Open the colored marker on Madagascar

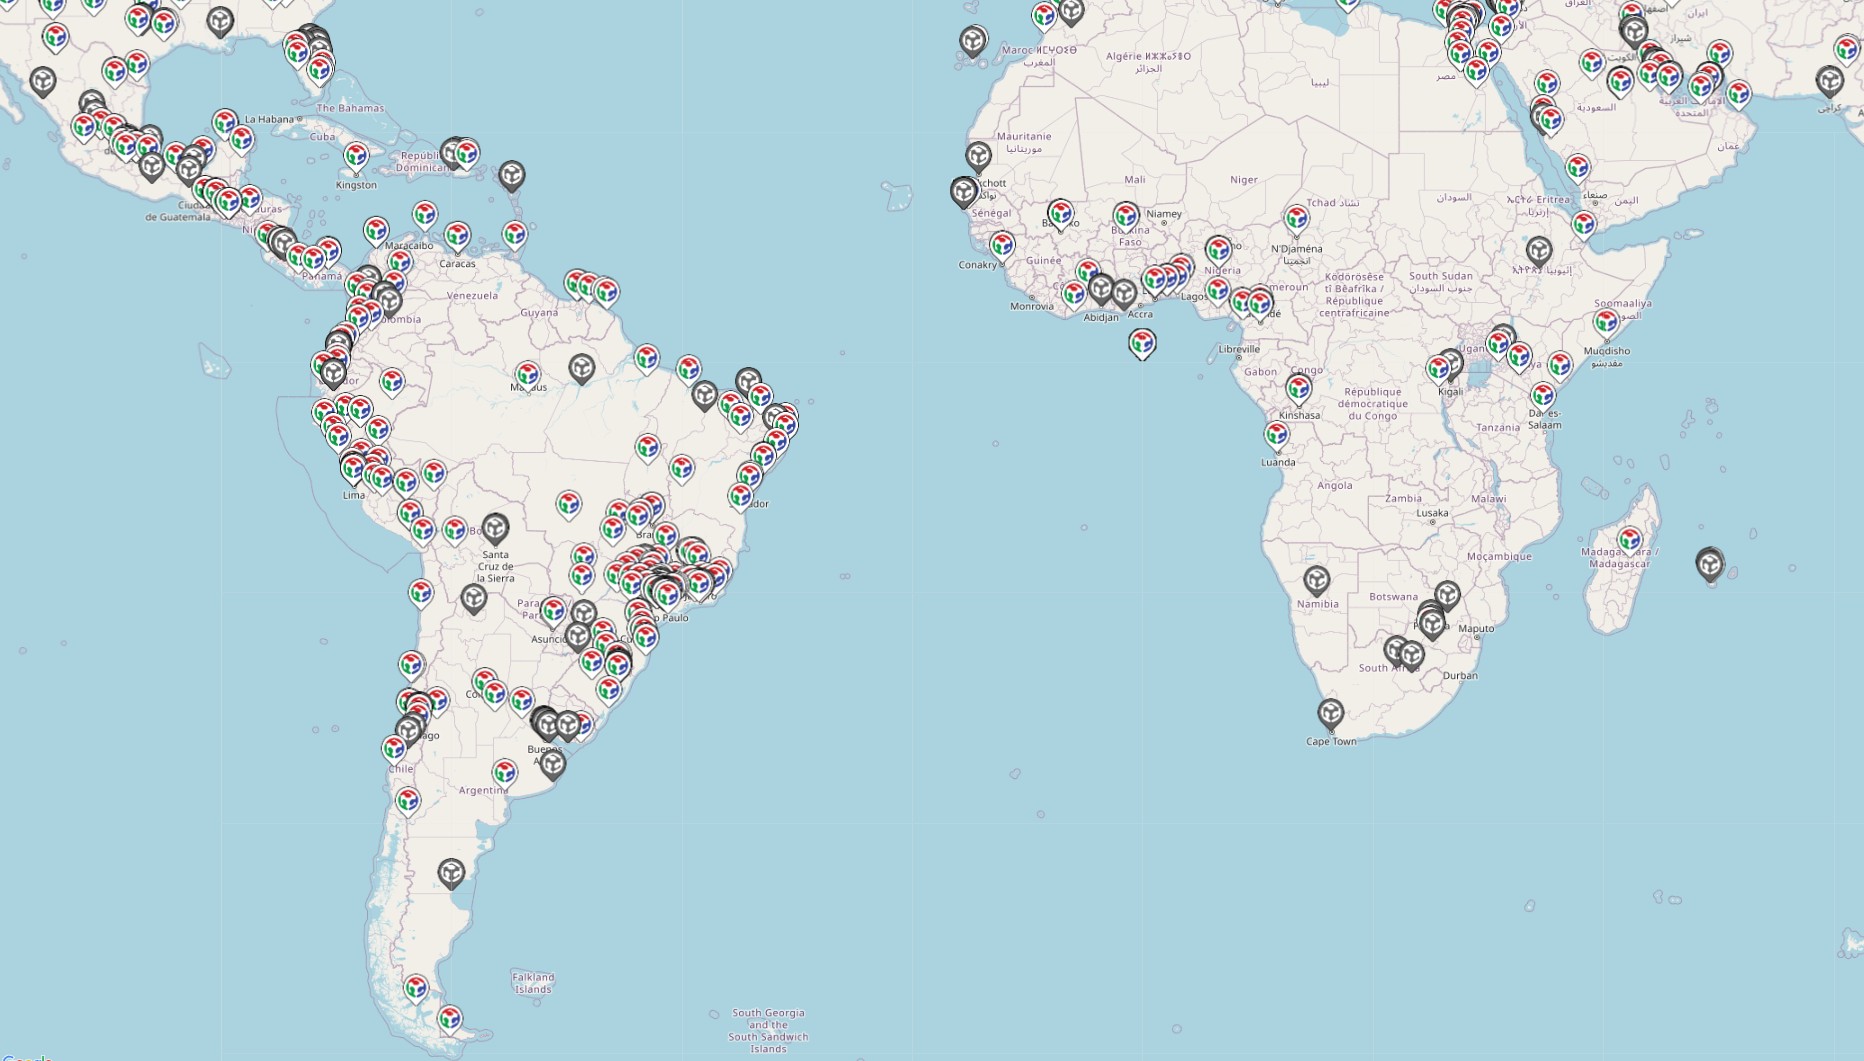pyautogui.click(x=1629, y=540)
